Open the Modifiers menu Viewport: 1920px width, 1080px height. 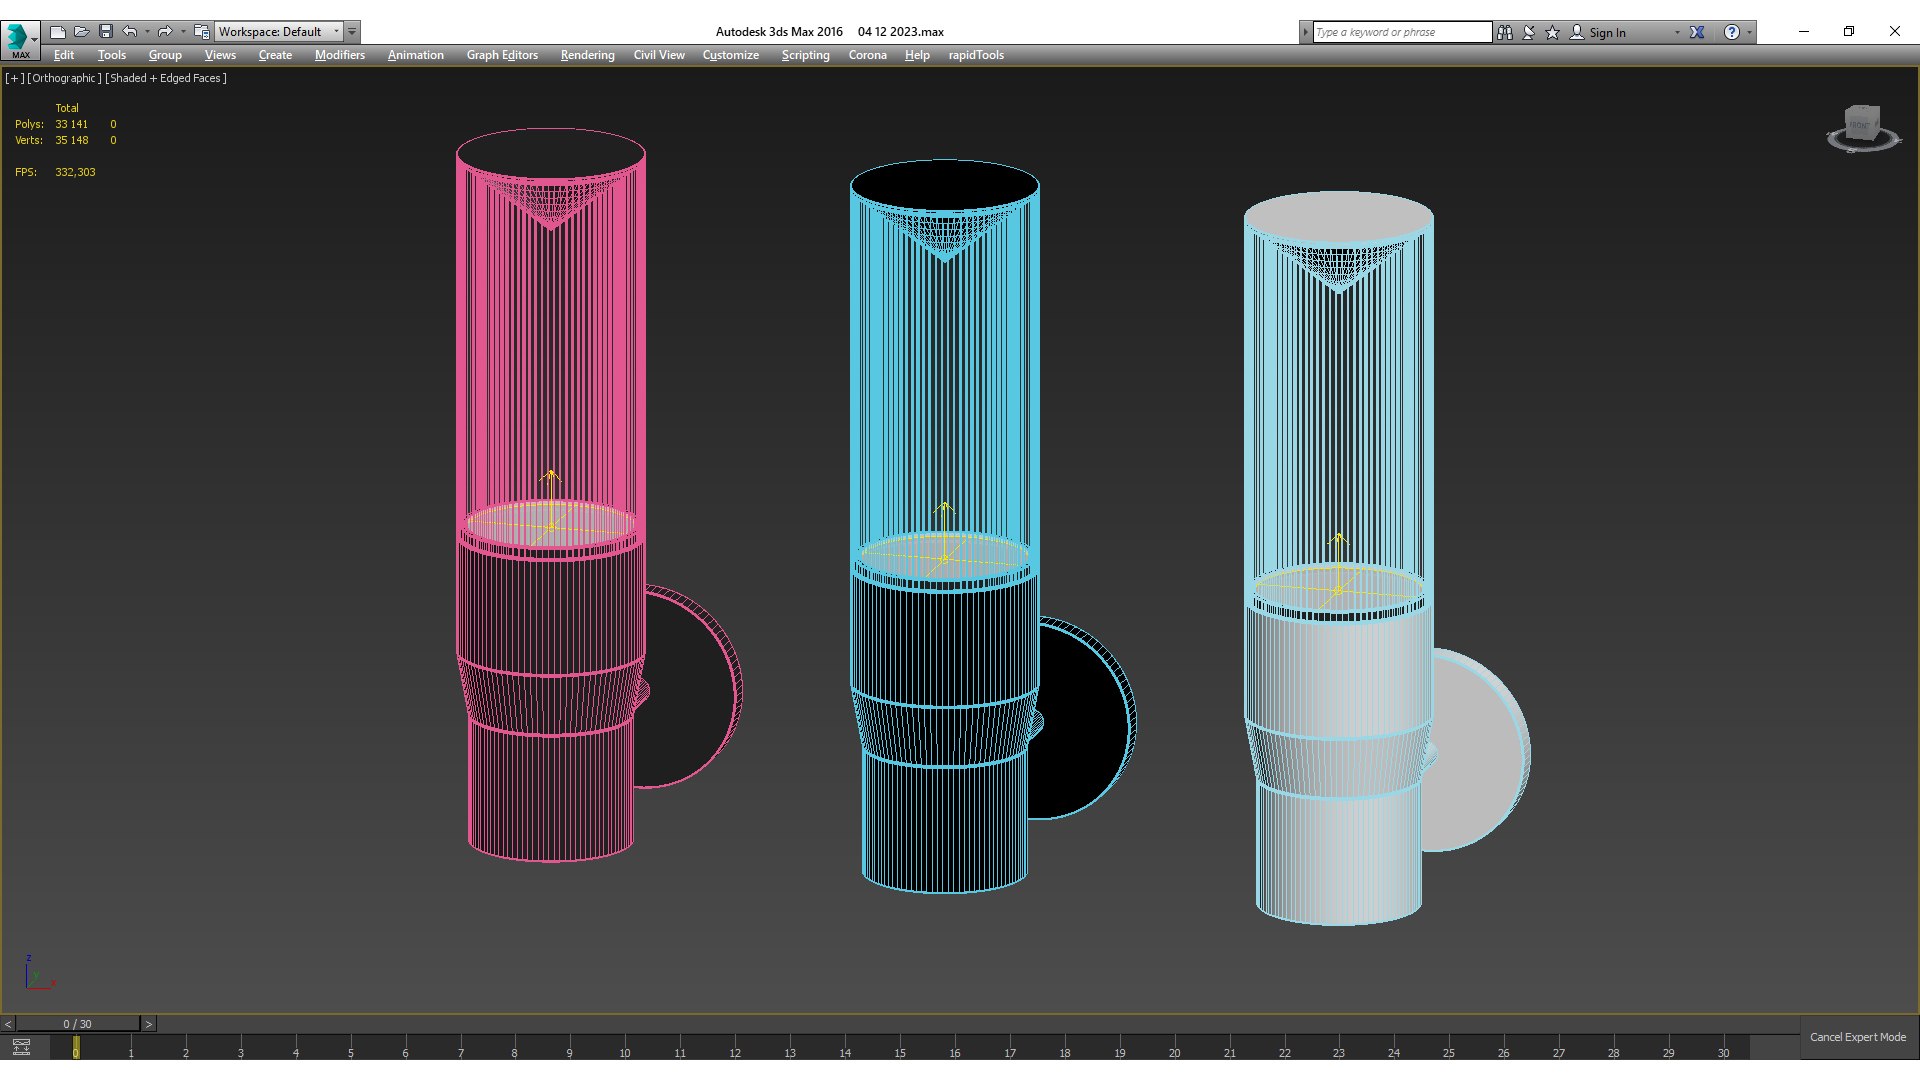(x=340, y=55)
